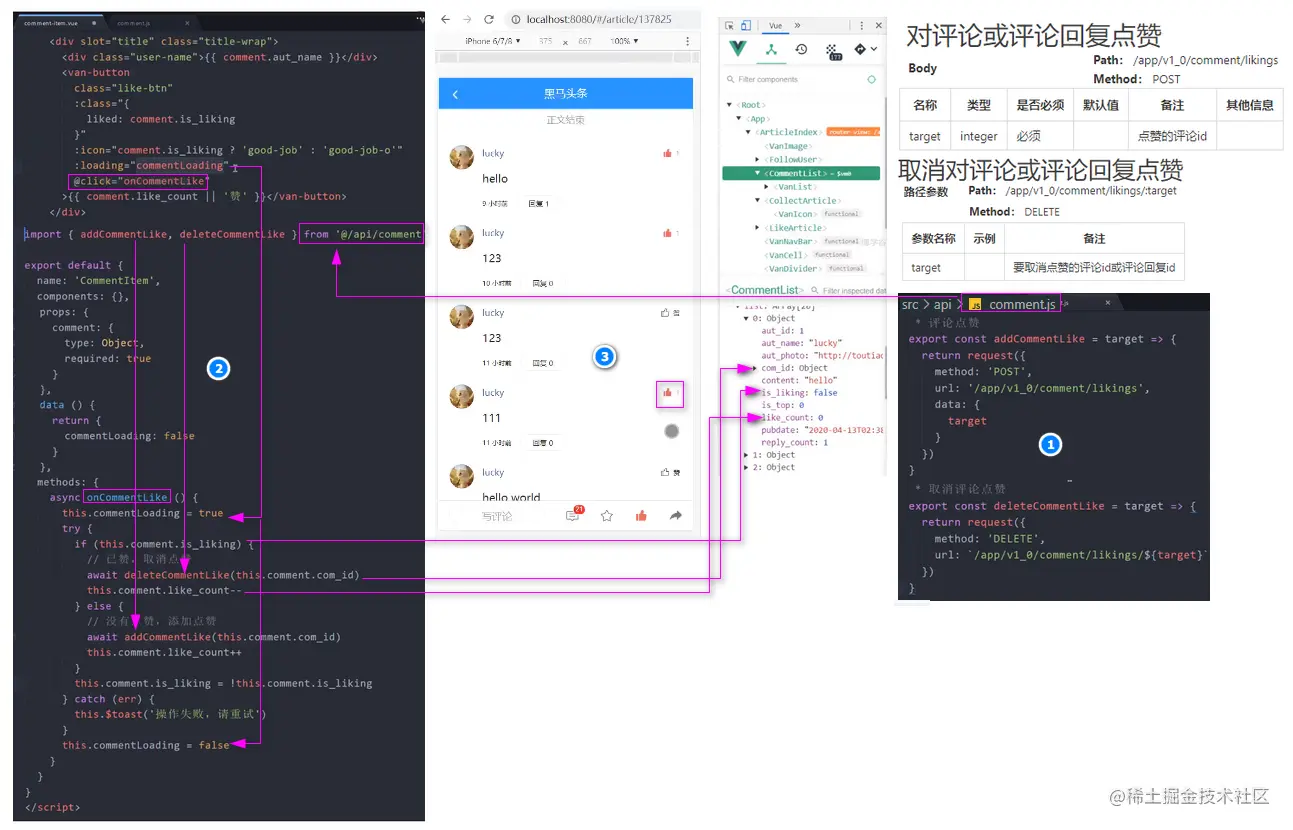Open device toolbar three-dot menu
The image size is (1293, 830).
click(x=687, y=41)
